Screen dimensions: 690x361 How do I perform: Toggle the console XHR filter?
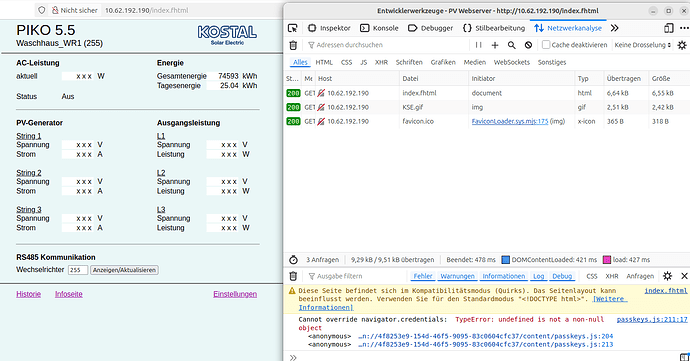point(612,276)
